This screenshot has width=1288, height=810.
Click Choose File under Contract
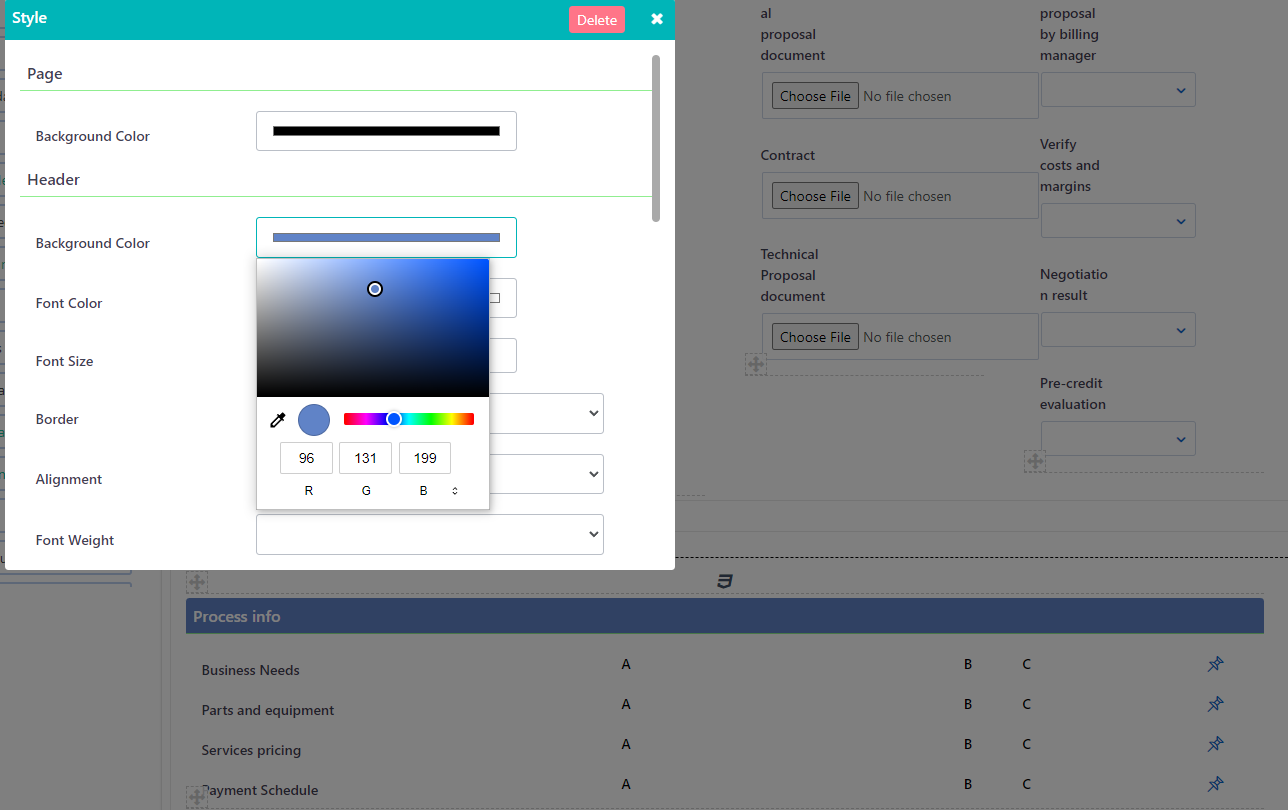coord(814,195)
